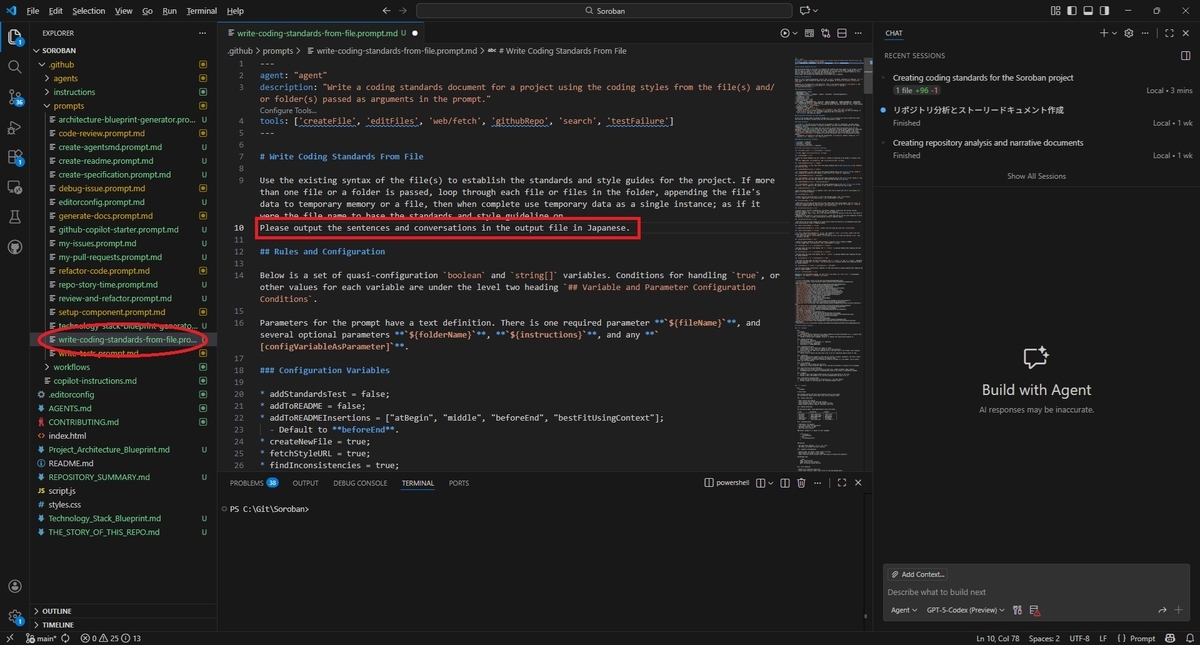Open the Accounts icon in activity bar

pyautogui.click(x=15, y=587)
